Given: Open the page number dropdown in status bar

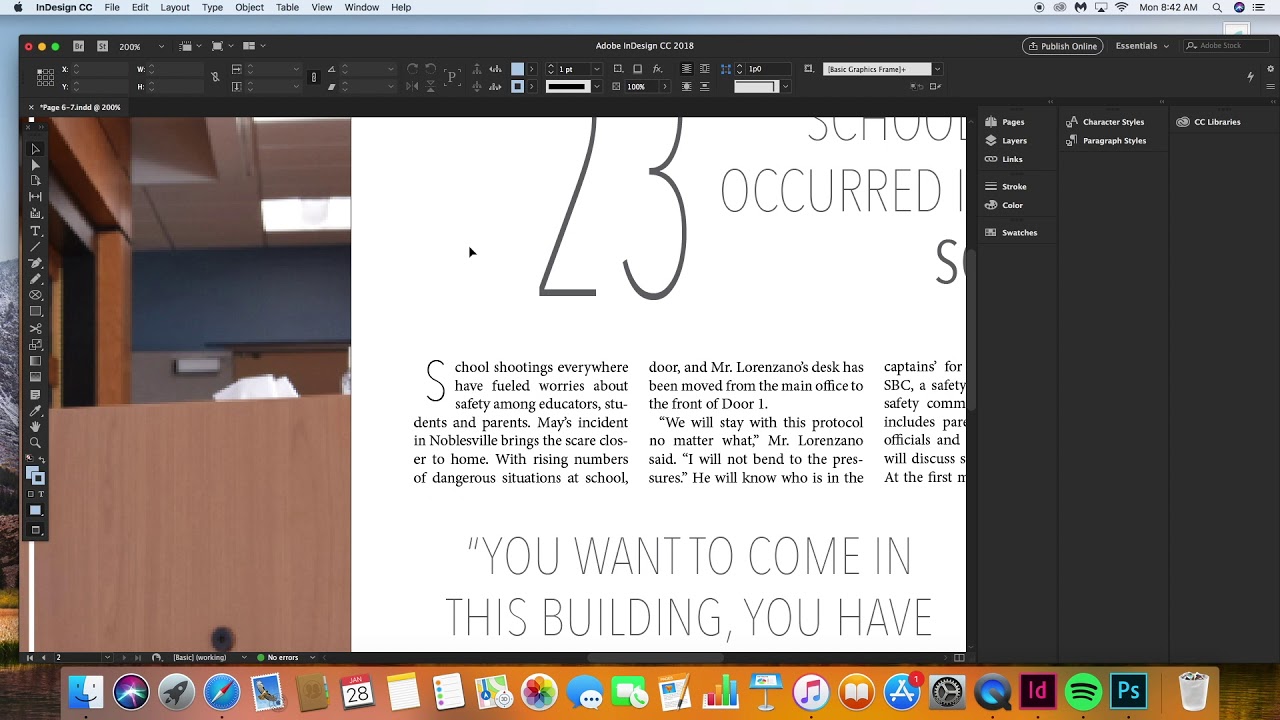Looking at the screenshot, I should (x=106, y=657).
